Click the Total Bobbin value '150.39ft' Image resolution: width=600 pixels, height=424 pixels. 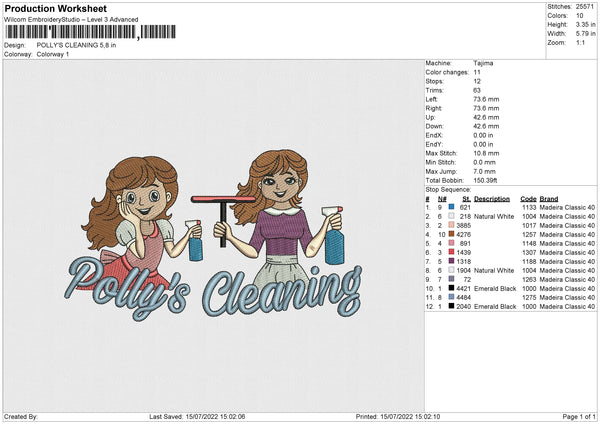click(485, 181)
